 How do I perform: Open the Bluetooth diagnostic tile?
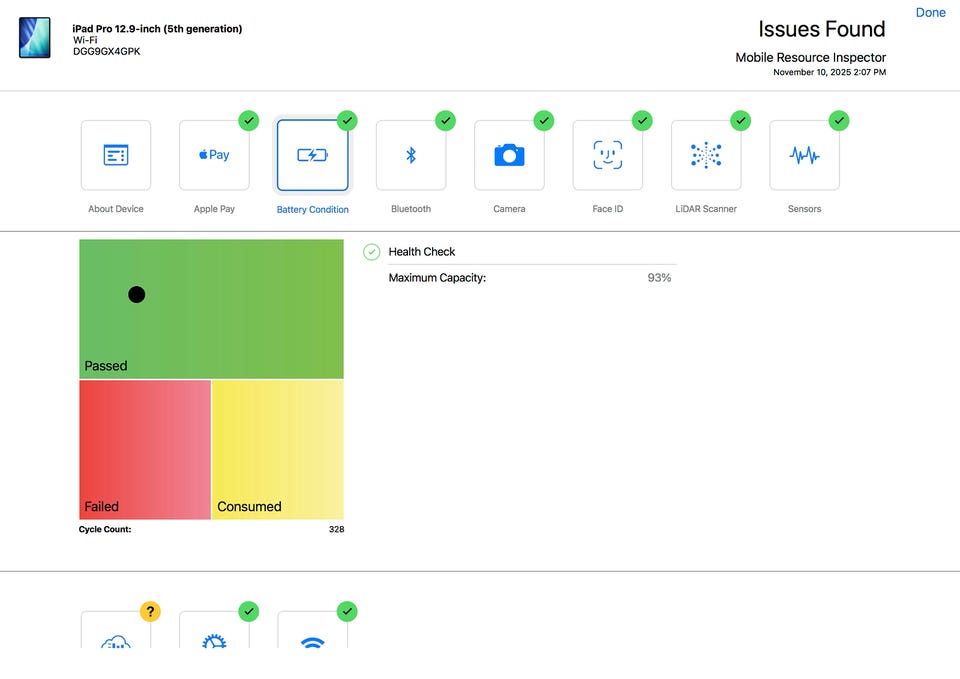[411, 156]
